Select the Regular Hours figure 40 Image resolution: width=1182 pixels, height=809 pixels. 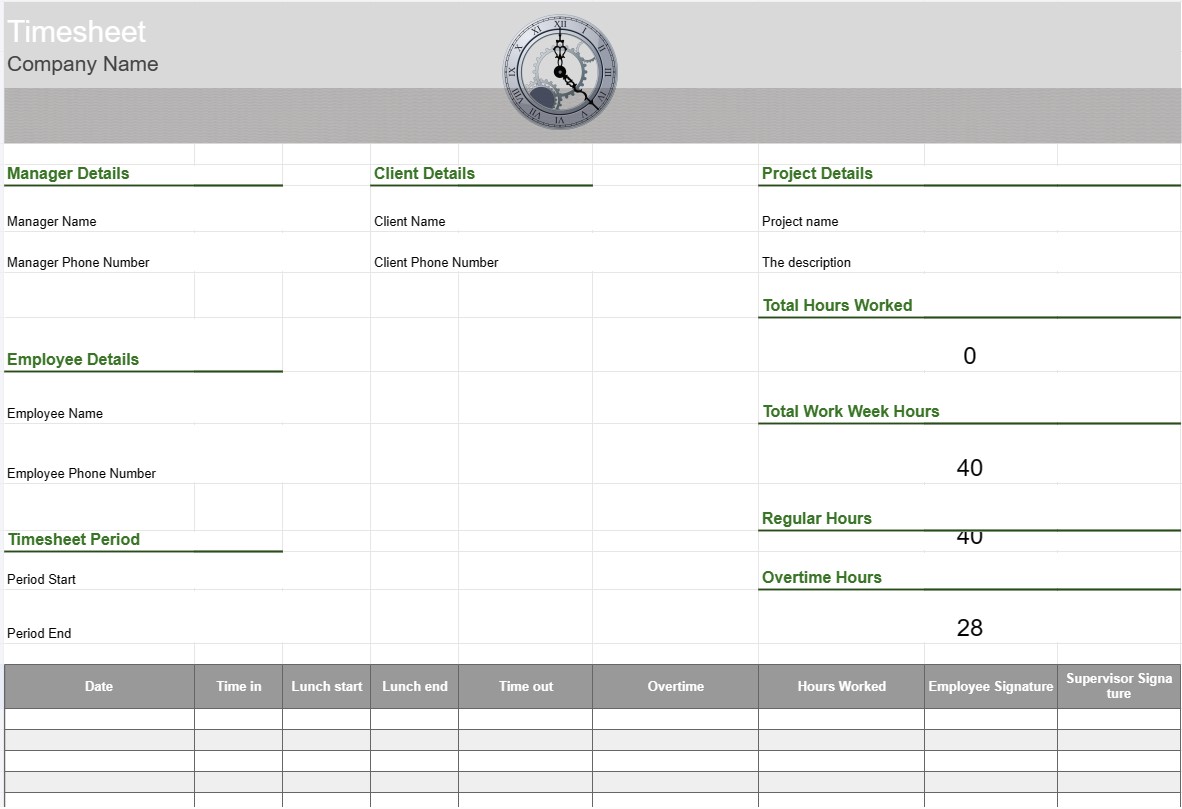967,537
